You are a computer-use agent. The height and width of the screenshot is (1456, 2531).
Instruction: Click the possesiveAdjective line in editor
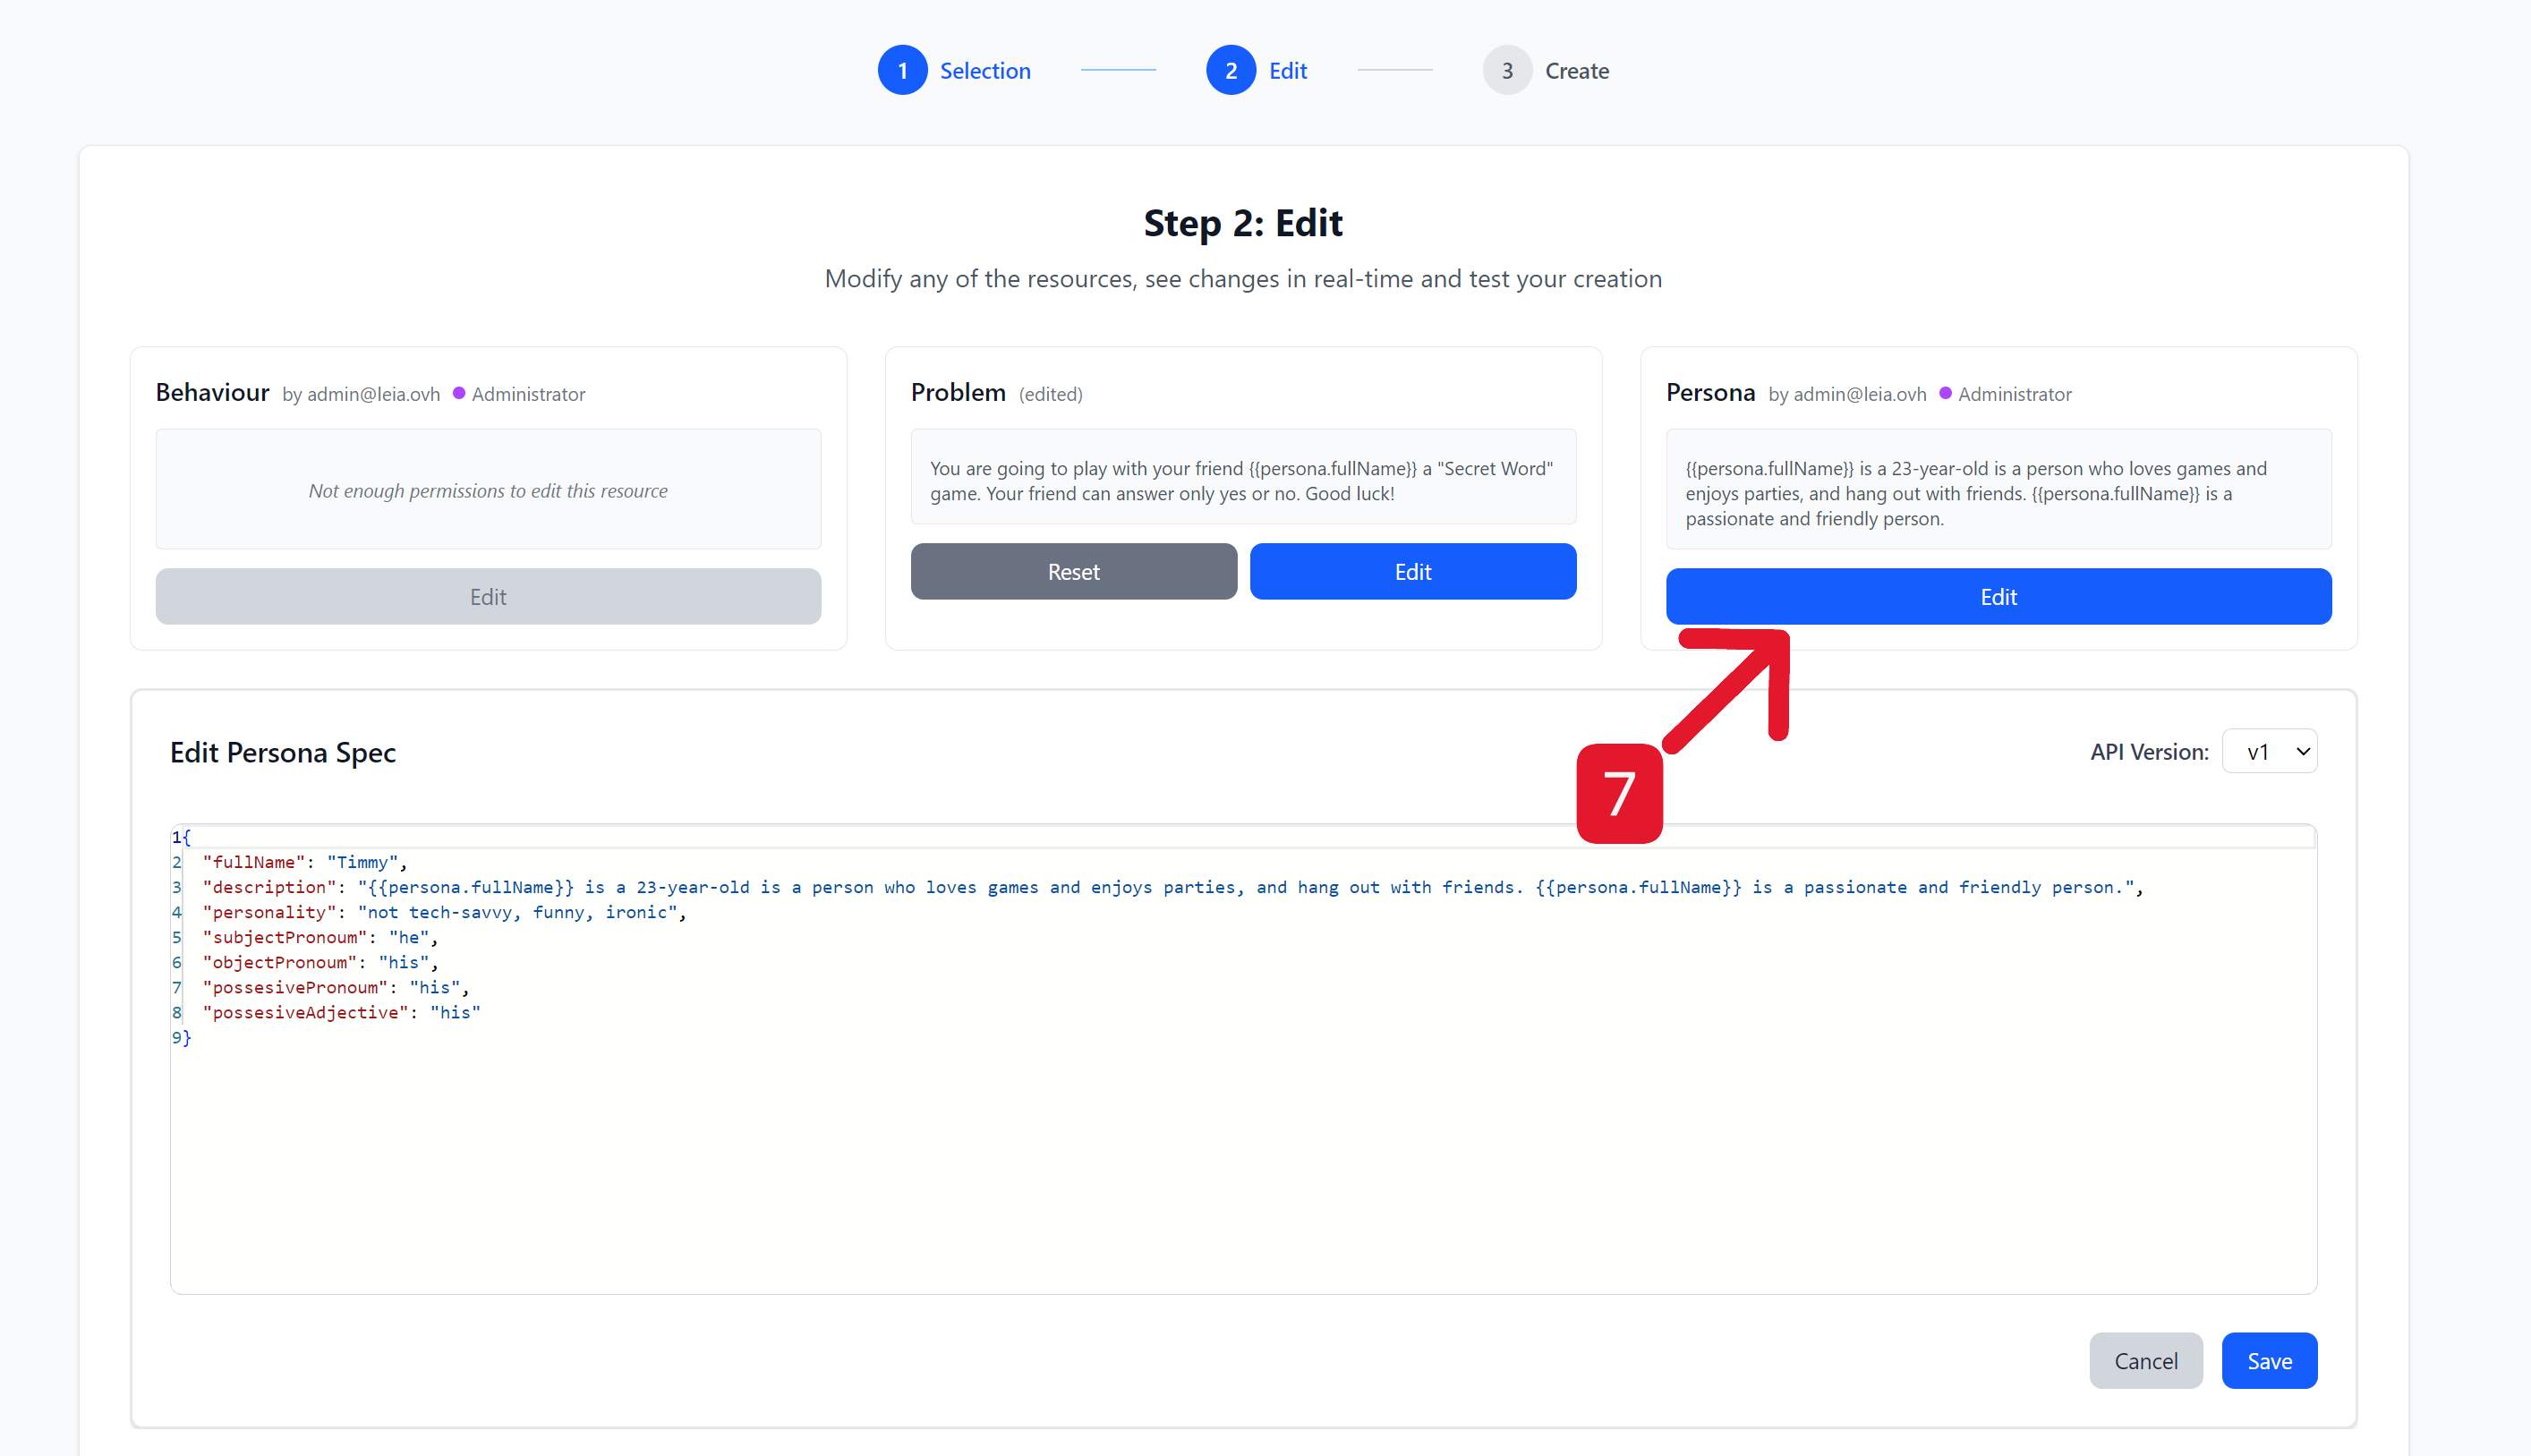coord(340,1012)
